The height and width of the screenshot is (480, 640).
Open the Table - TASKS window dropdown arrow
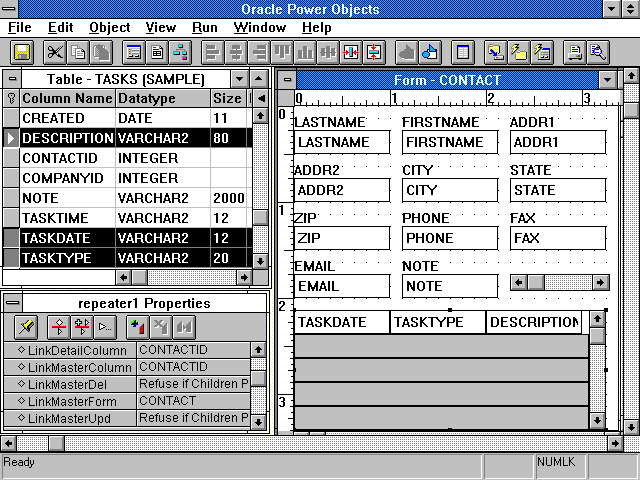[239, 79]
